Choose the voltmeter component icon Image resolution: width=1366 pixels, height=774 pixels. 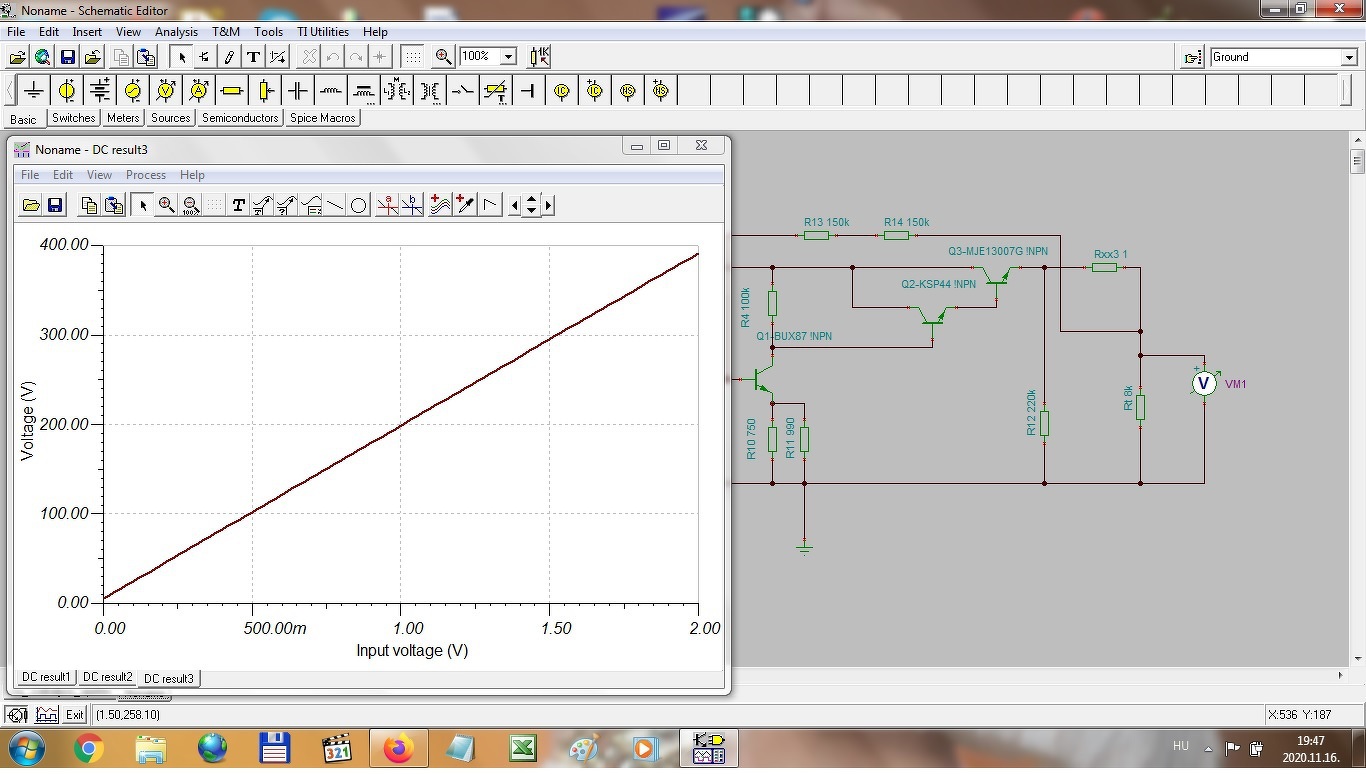[166, 91]
